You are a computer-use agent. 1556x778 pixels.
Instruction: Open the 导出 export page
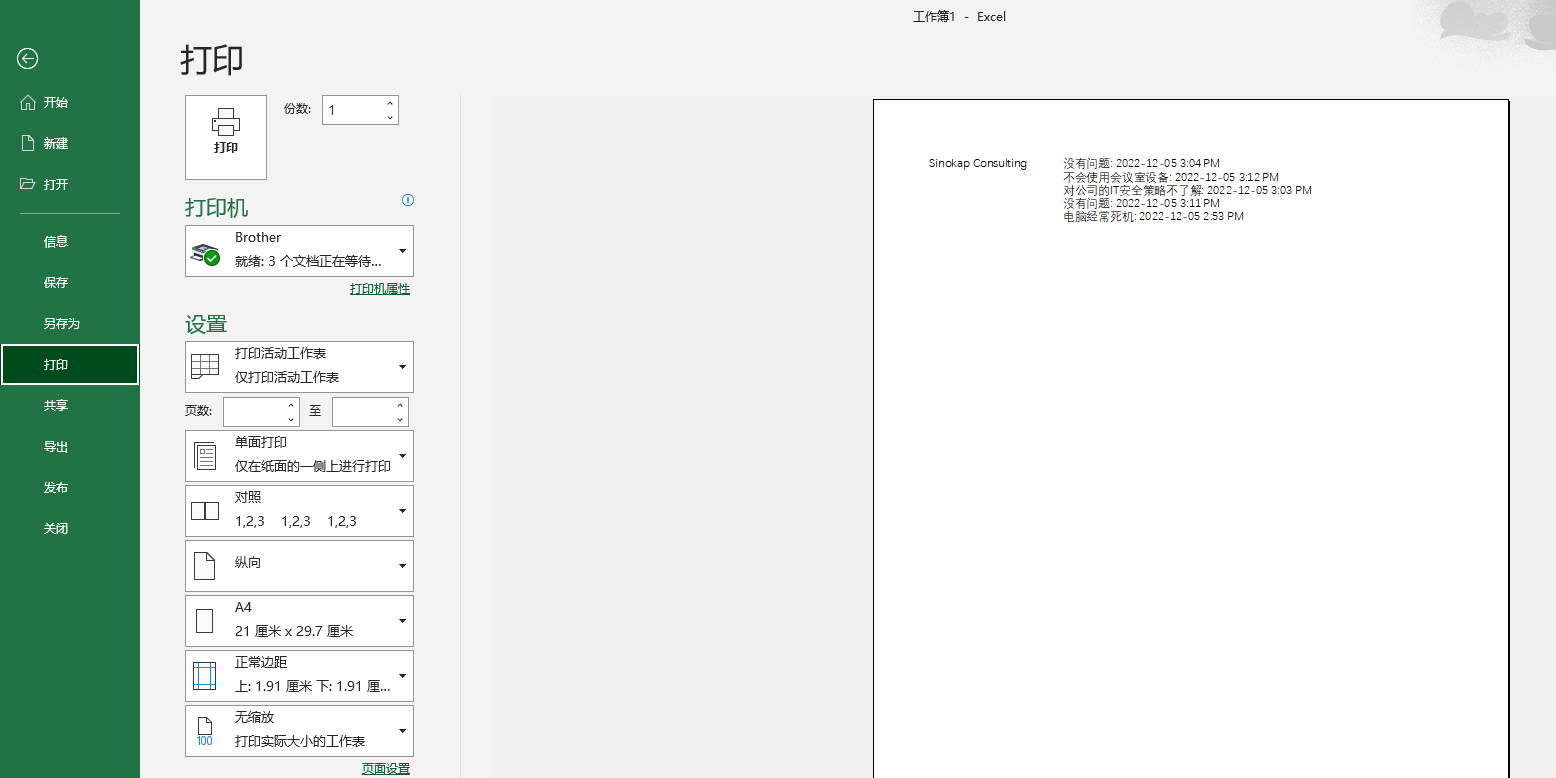point(56,447)
